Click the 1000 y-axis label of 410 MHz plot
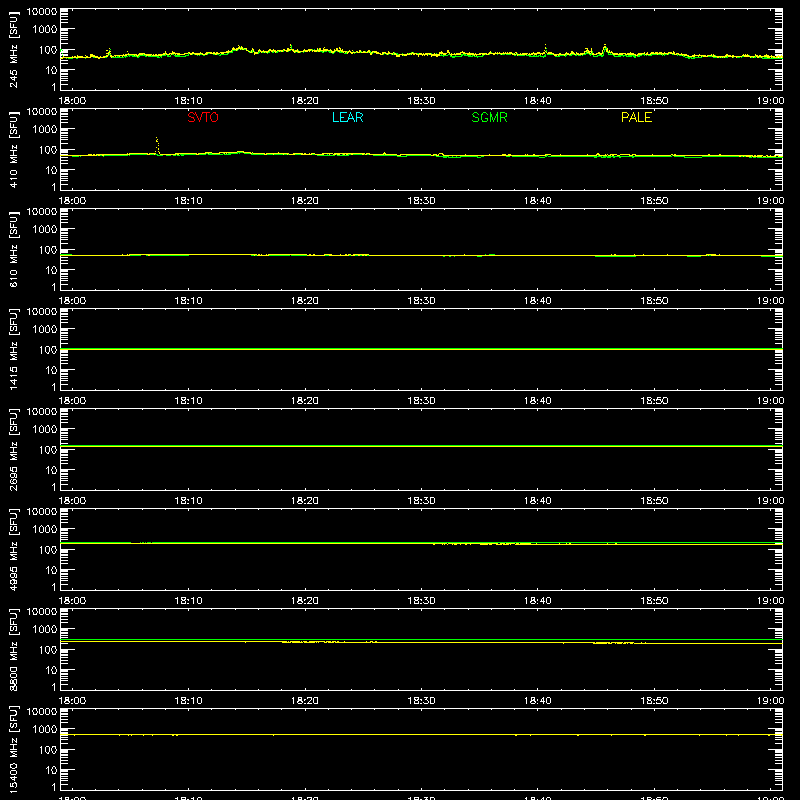This screenshot has width=800, height=800. (45, 130)
